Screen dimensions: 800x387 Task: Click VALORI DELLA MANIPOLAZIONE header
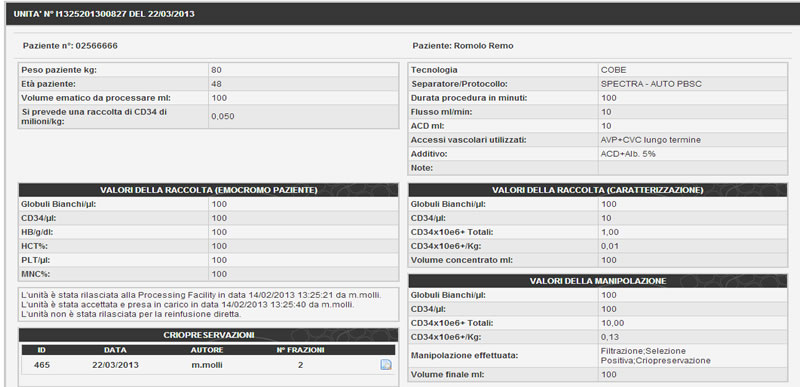597,281
